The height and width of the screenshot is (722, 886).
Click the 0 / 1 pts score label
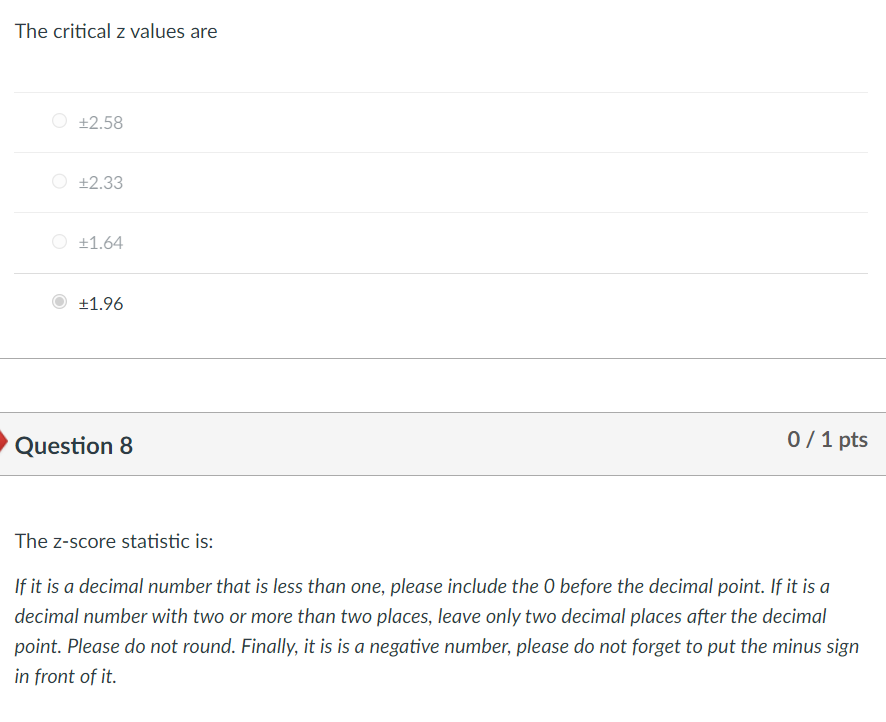pyautogui.click(x=827, y=440)
